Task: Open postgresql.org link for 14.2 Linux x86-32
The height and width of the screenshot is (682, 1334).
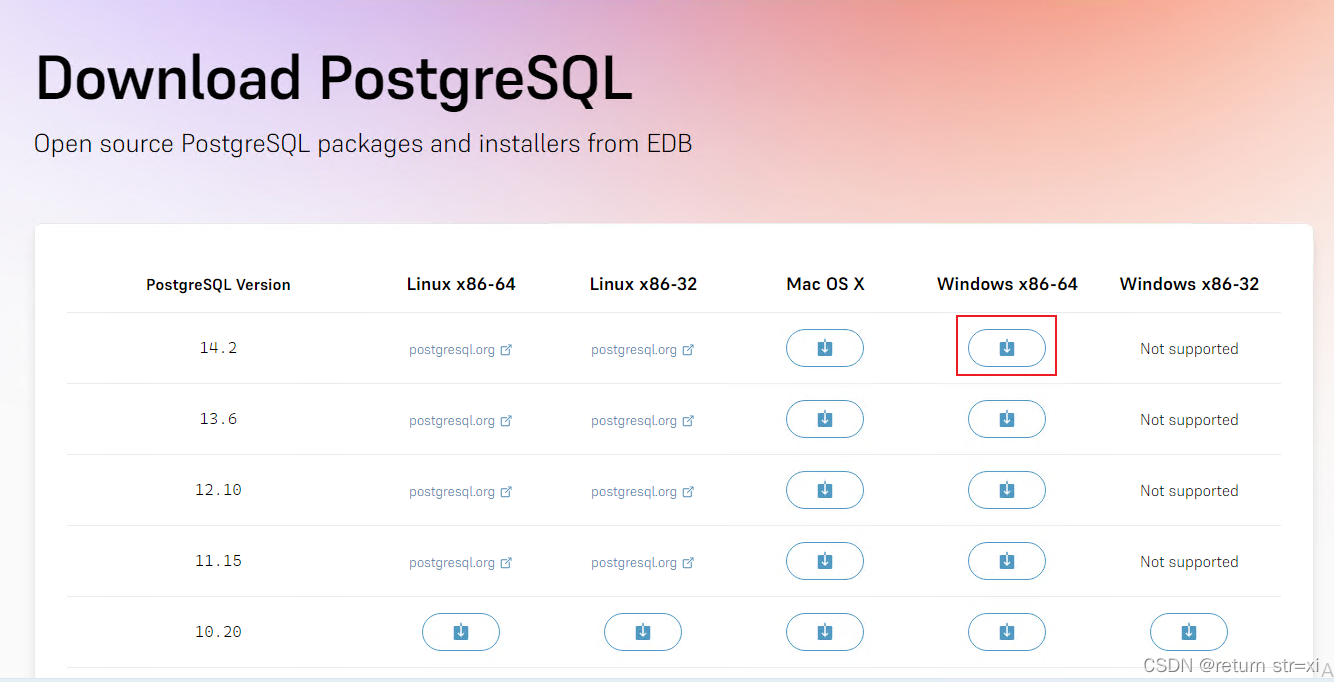Action: (x=643, y=350)
